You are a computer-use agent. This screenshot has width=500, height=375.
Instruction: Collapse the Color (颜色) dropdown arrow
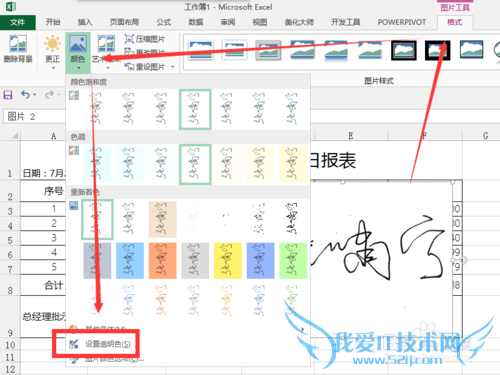pos(78,68)
